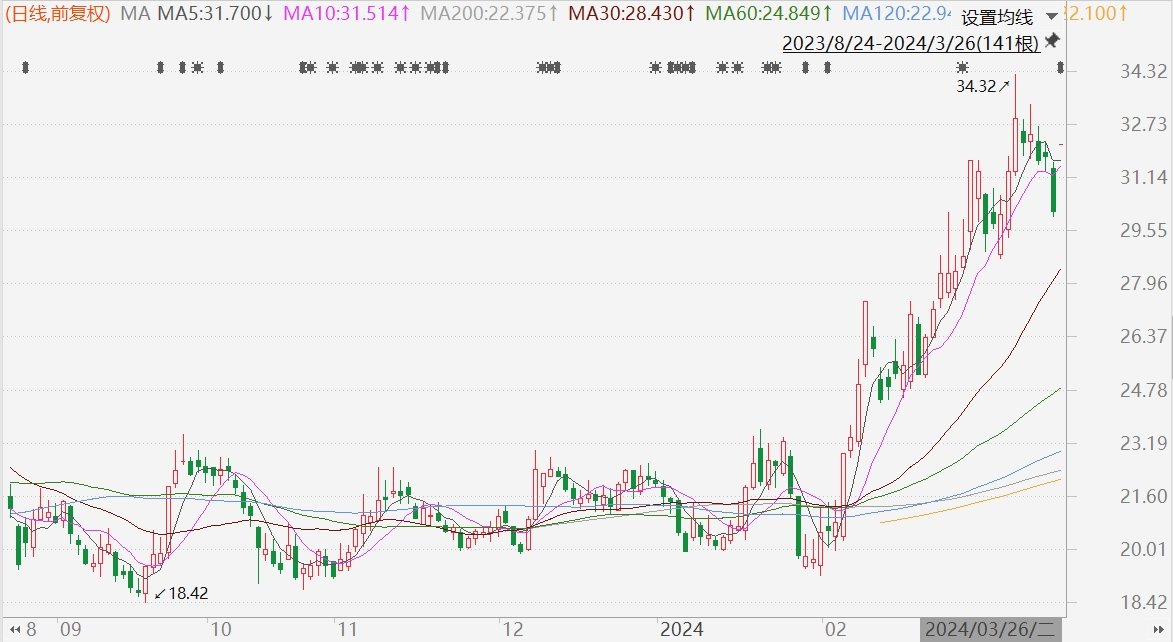Open the dropdown arrow beside 设置均线
The image size is (1173, 642).
pos(1052,16)
